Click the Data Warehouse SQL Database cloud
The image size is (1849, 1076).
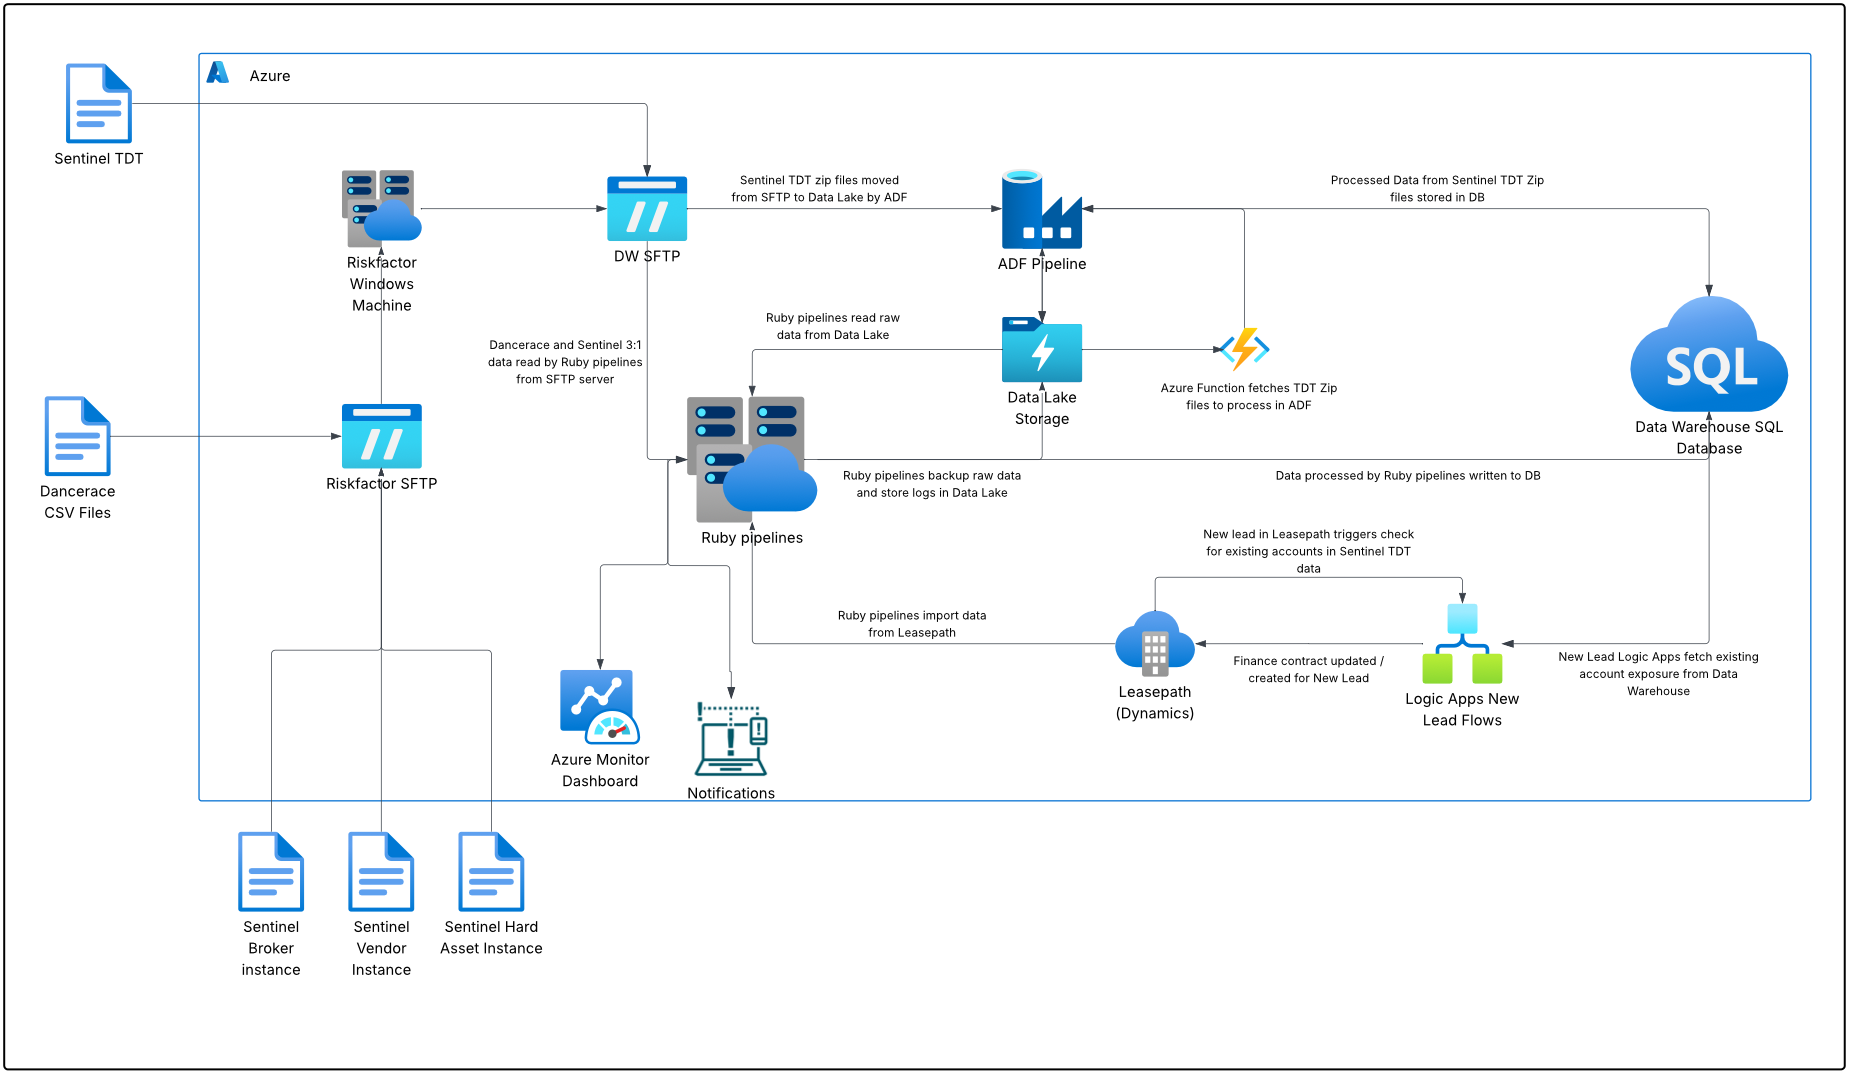1708,358
